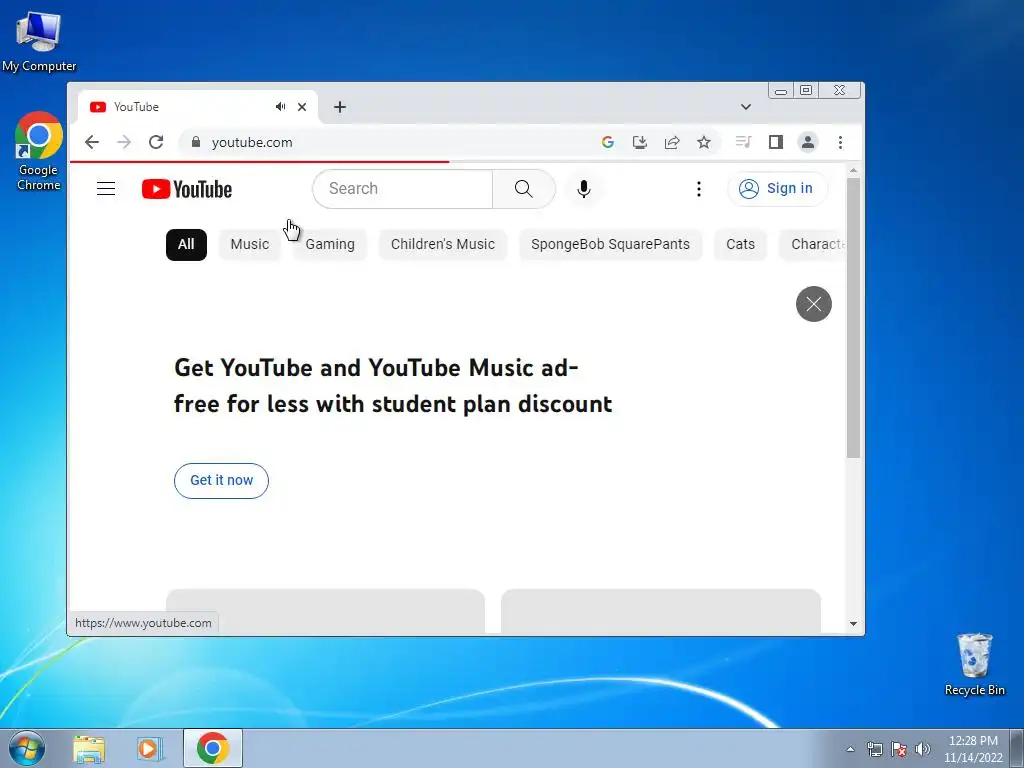Image resolution: width=1024 pixels, height=768 pixels.
Task: Open Chrome profile avatar
Action: pos(808,142)
